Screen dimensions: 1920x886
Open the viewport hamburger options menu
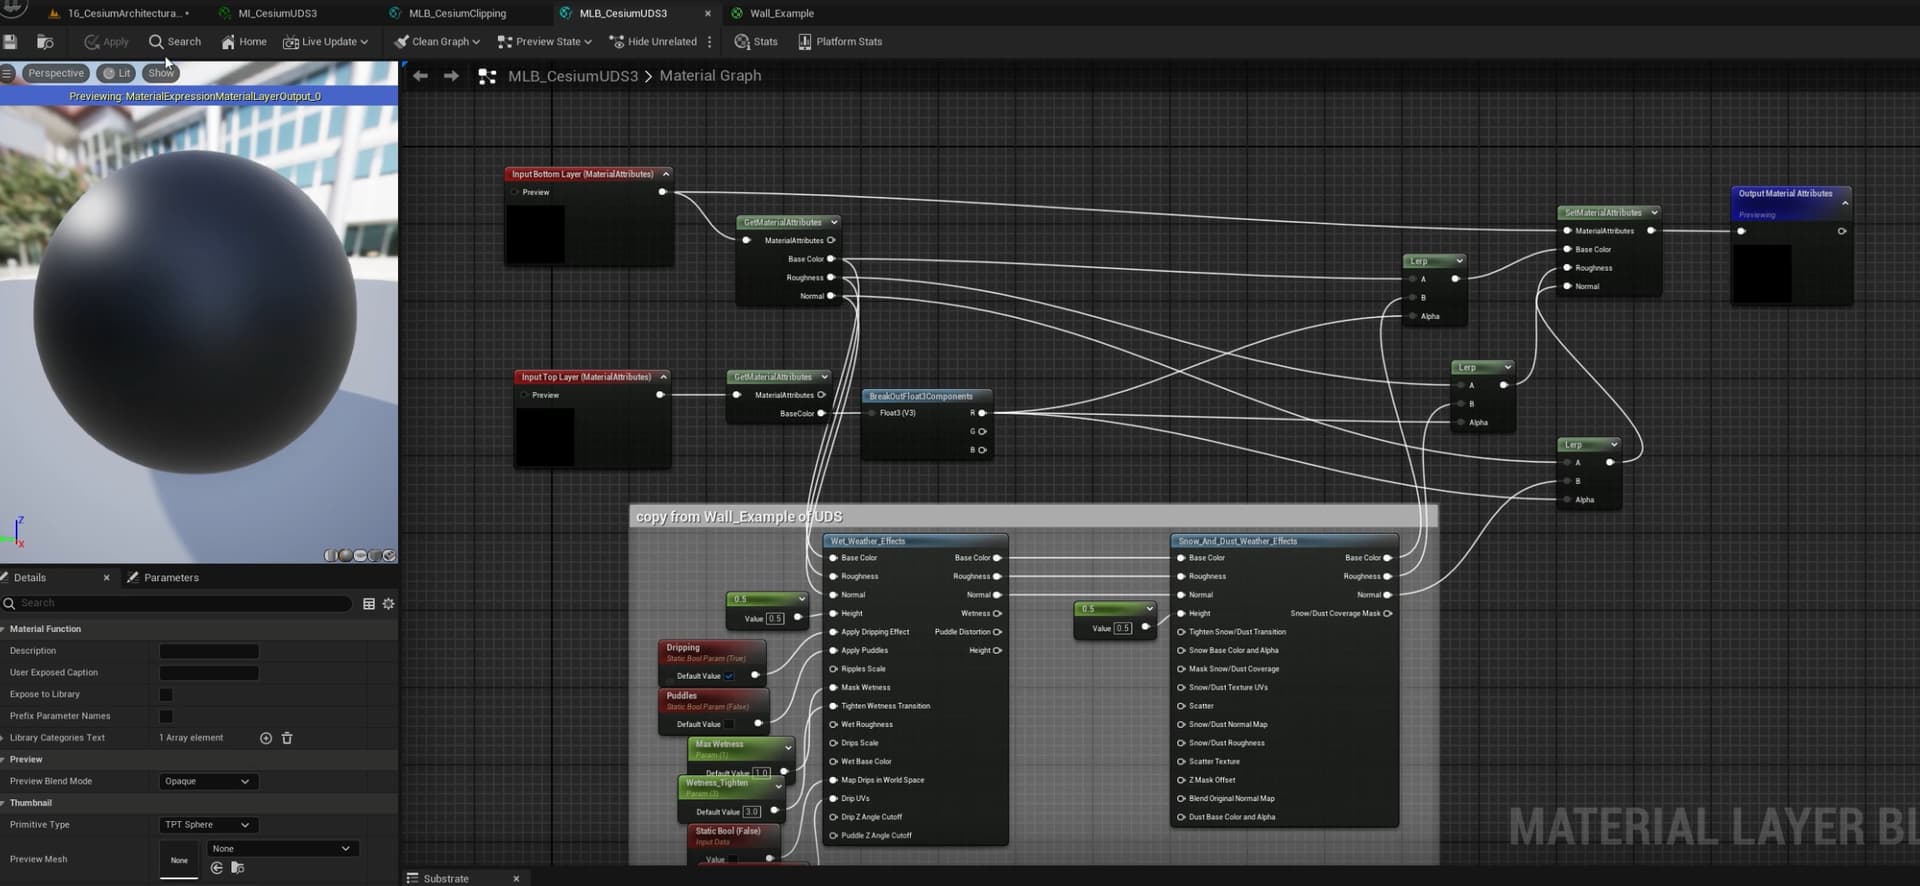(7, 73)
